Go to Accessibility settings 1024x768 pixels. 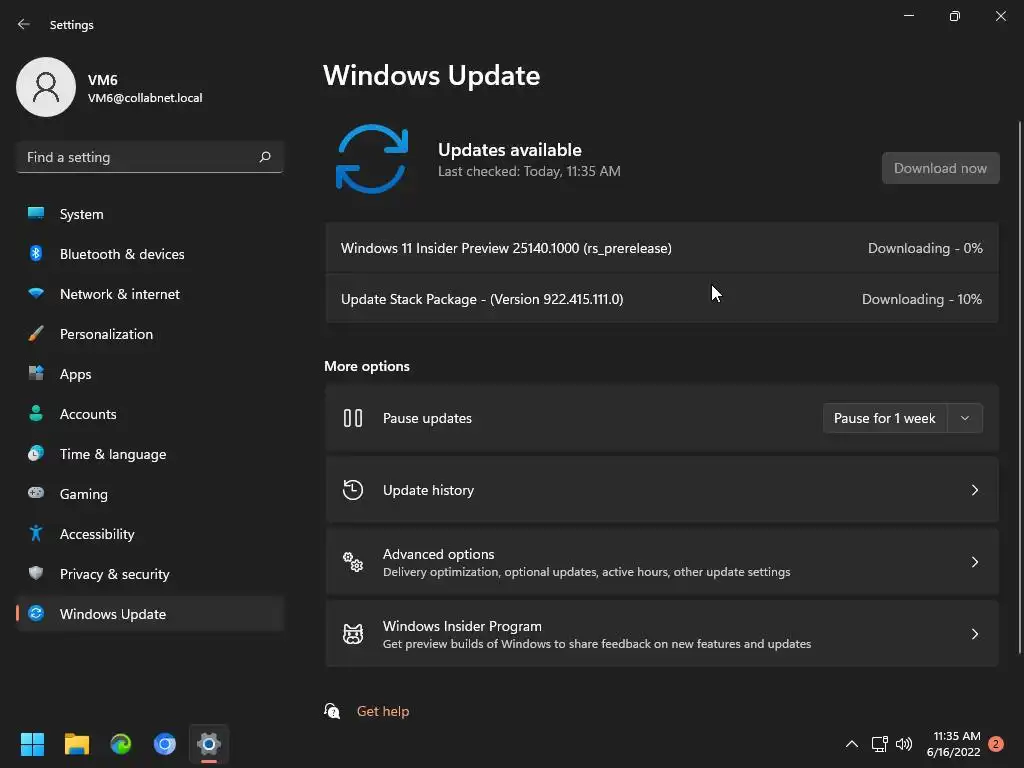pos(150,534)
